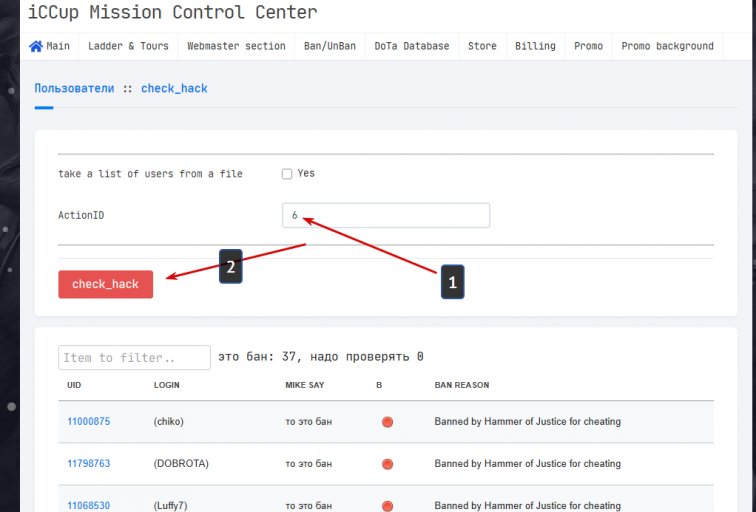Click the 'iCCup Mission Control Center' title
The height and width of the screenshot is (512, 756).
pos(173,12)
